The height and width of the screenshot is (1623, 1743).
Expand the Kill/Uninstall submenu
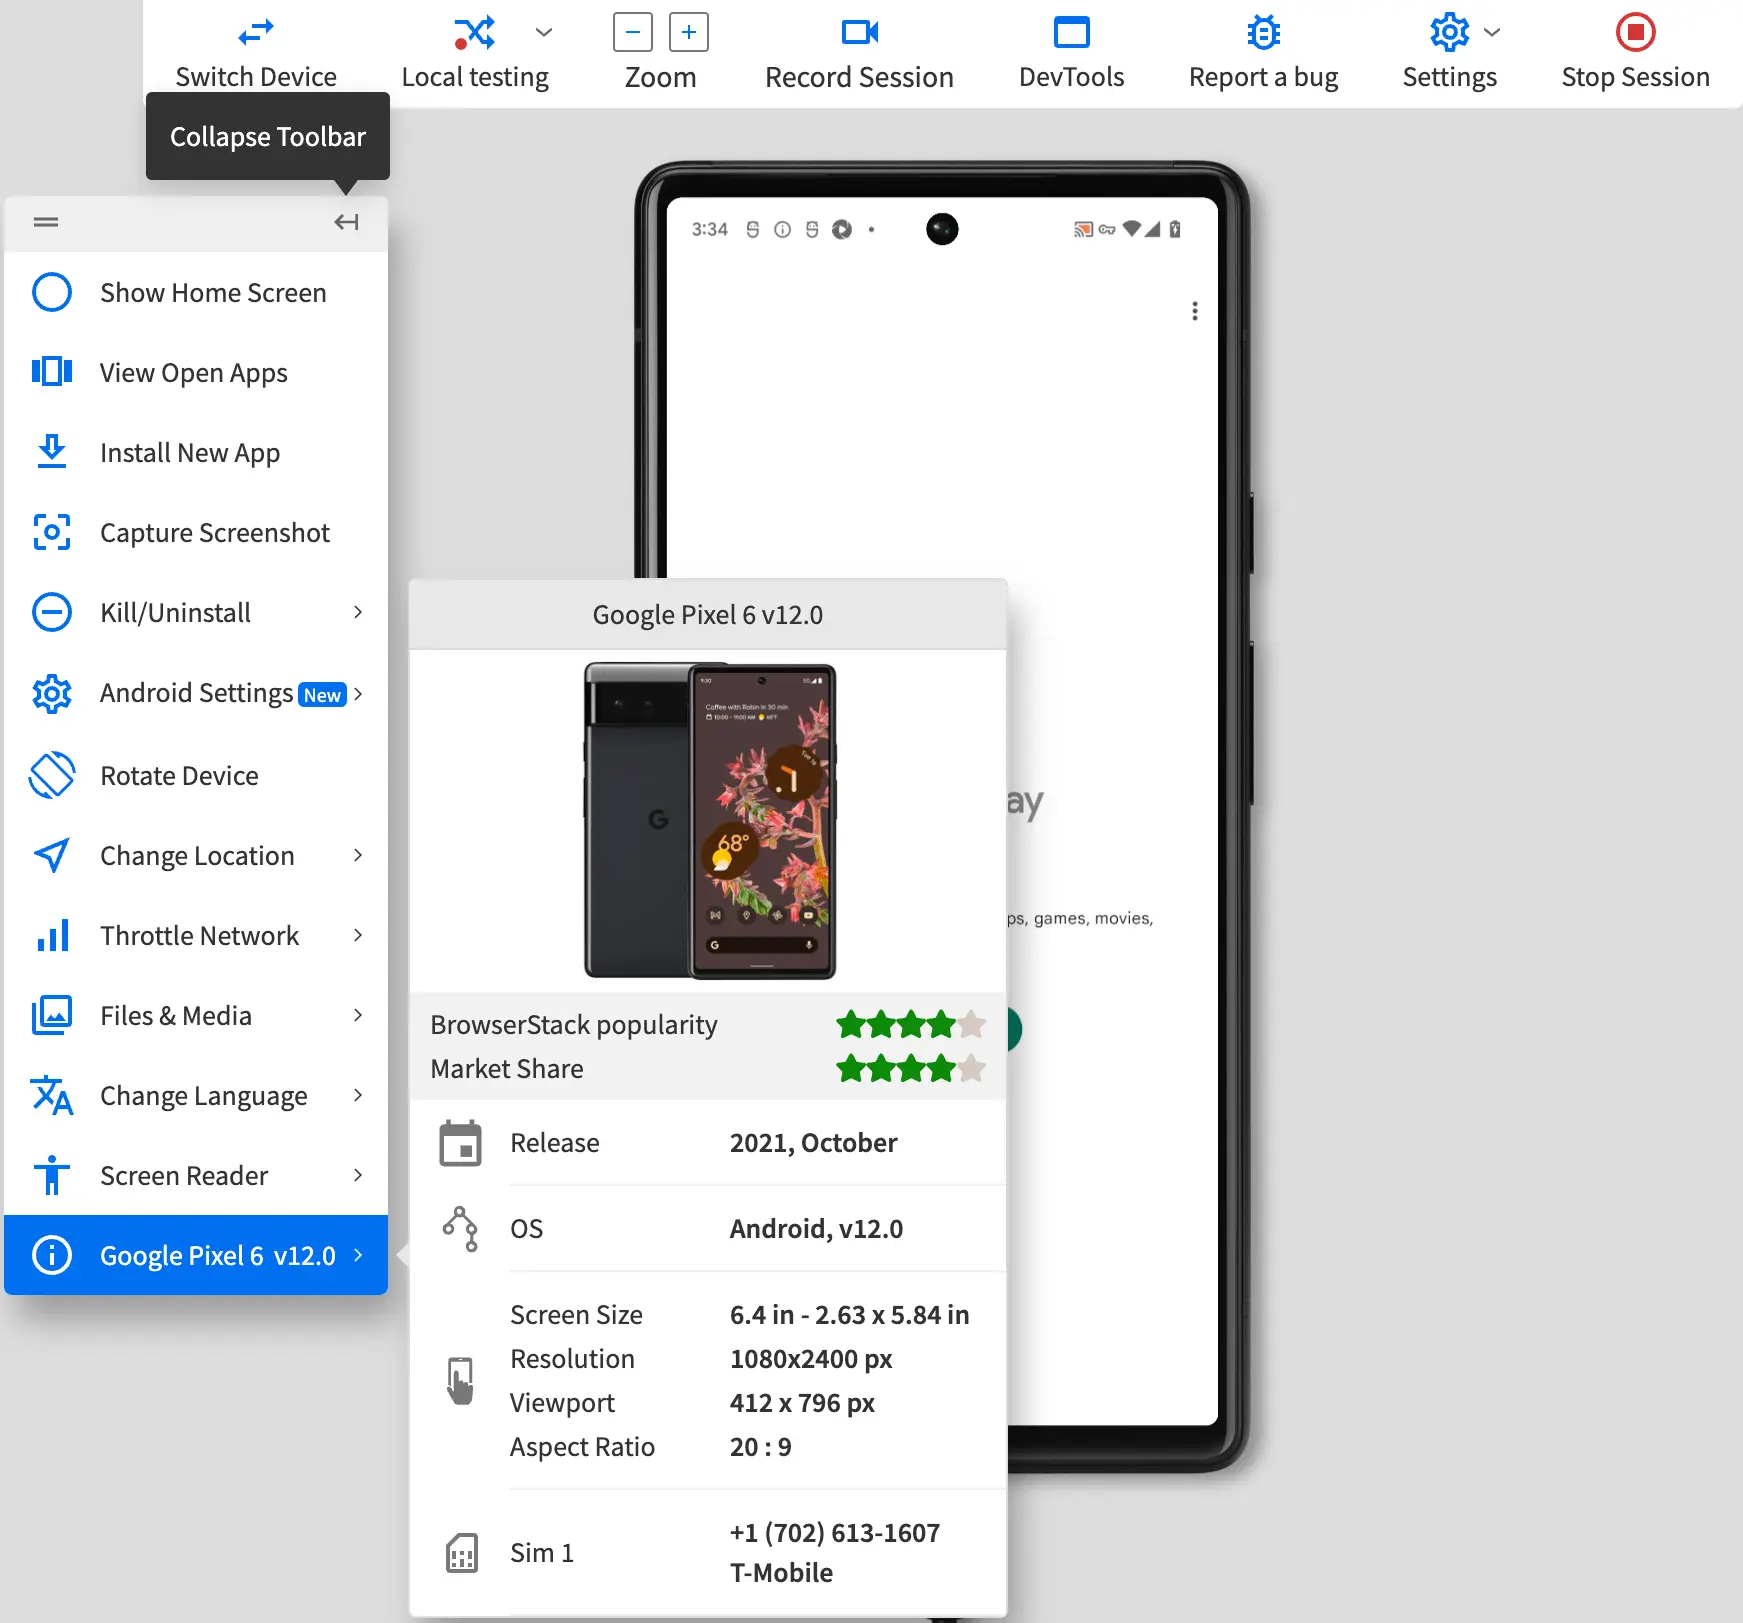point(357,612)
